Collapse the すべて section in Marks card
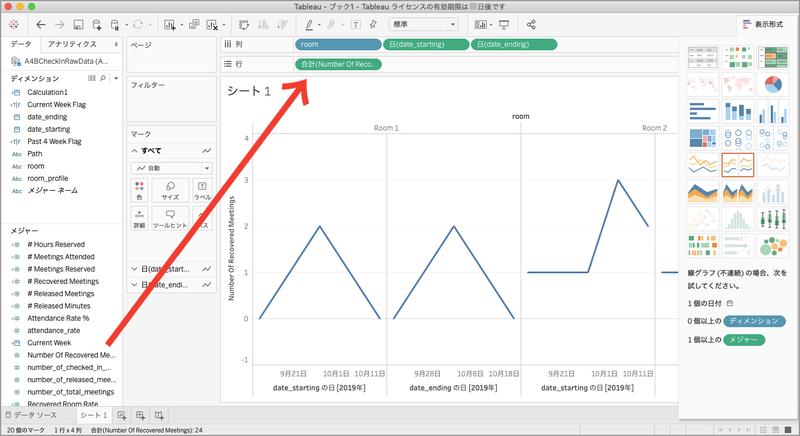 click(x=135, y=151)
